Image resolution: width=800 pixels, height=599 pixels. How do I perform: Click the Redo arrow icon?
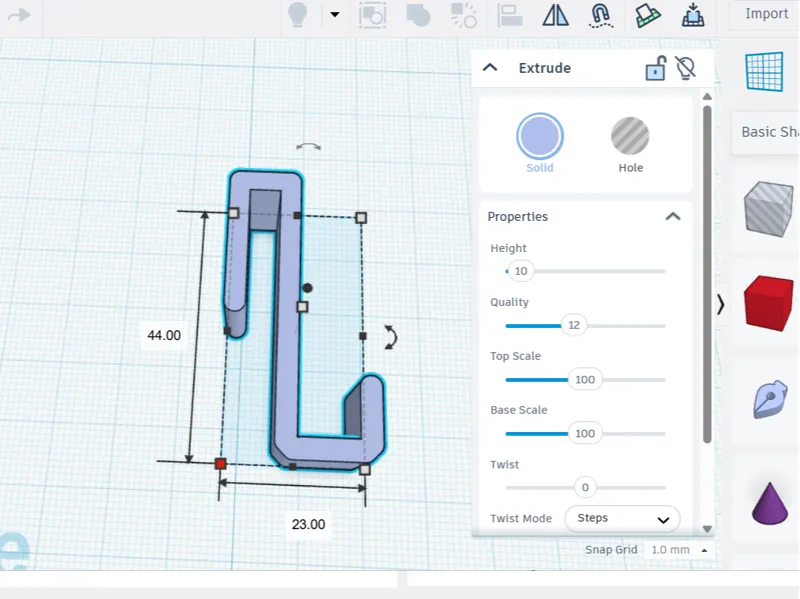coord(19,15)
